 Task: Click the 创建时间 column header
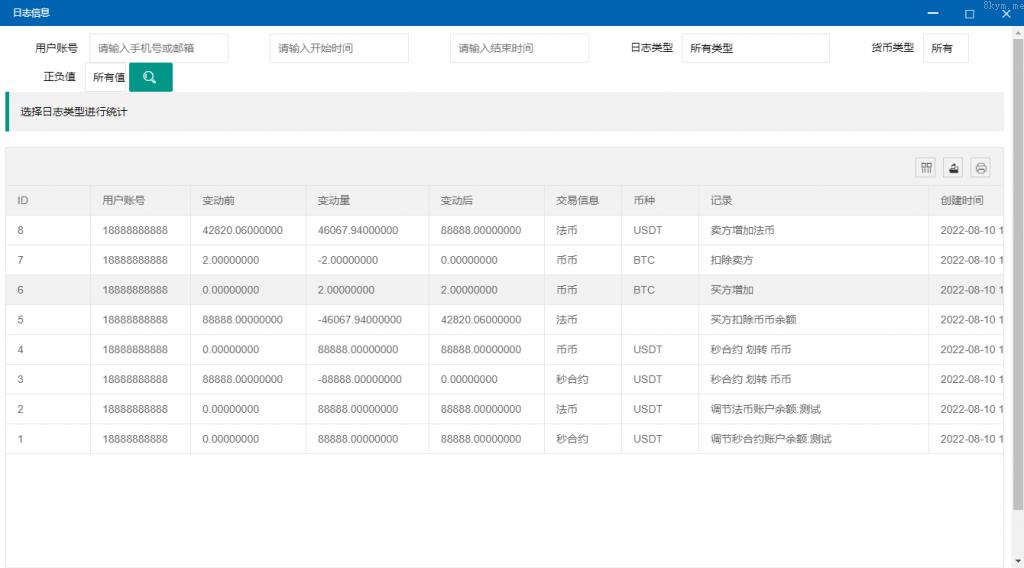(x=961, y=200)
